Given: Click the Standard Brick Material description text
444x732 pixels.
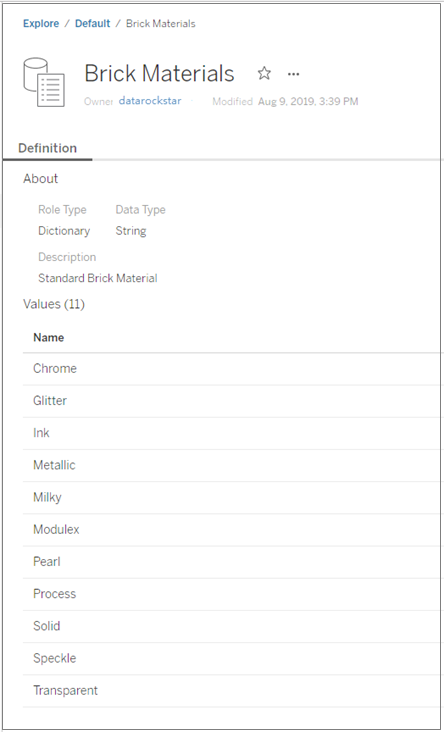Looking at the screenshot, I should point(98,278).
